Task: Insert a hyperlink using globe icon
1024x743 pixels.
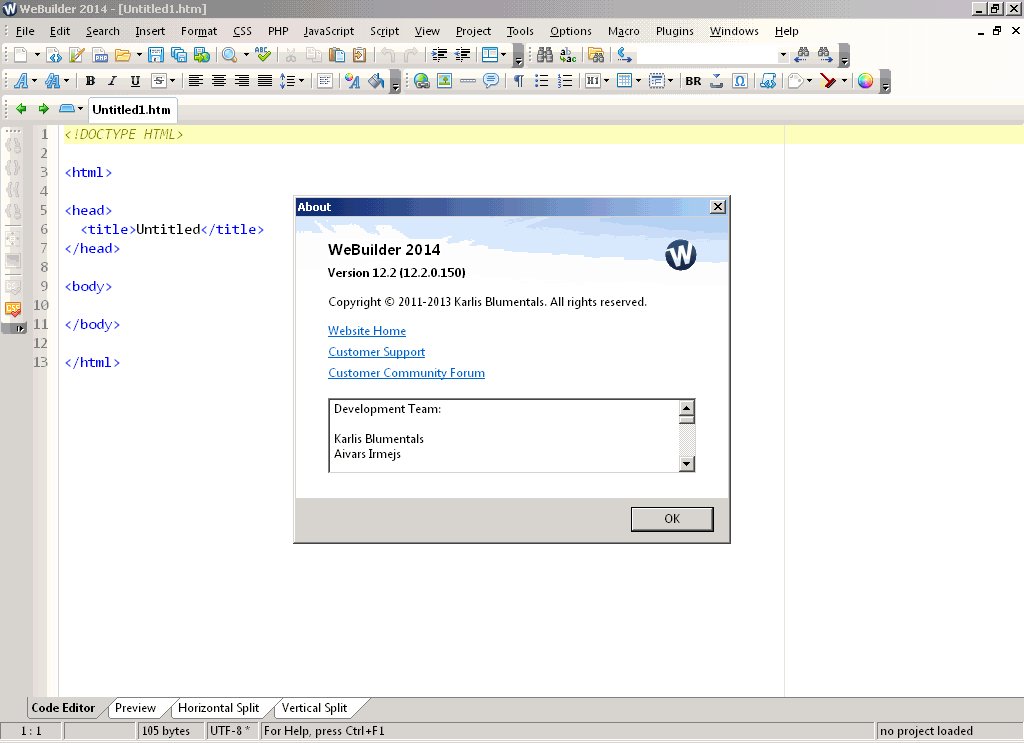Action: click(x=422, y=81)
